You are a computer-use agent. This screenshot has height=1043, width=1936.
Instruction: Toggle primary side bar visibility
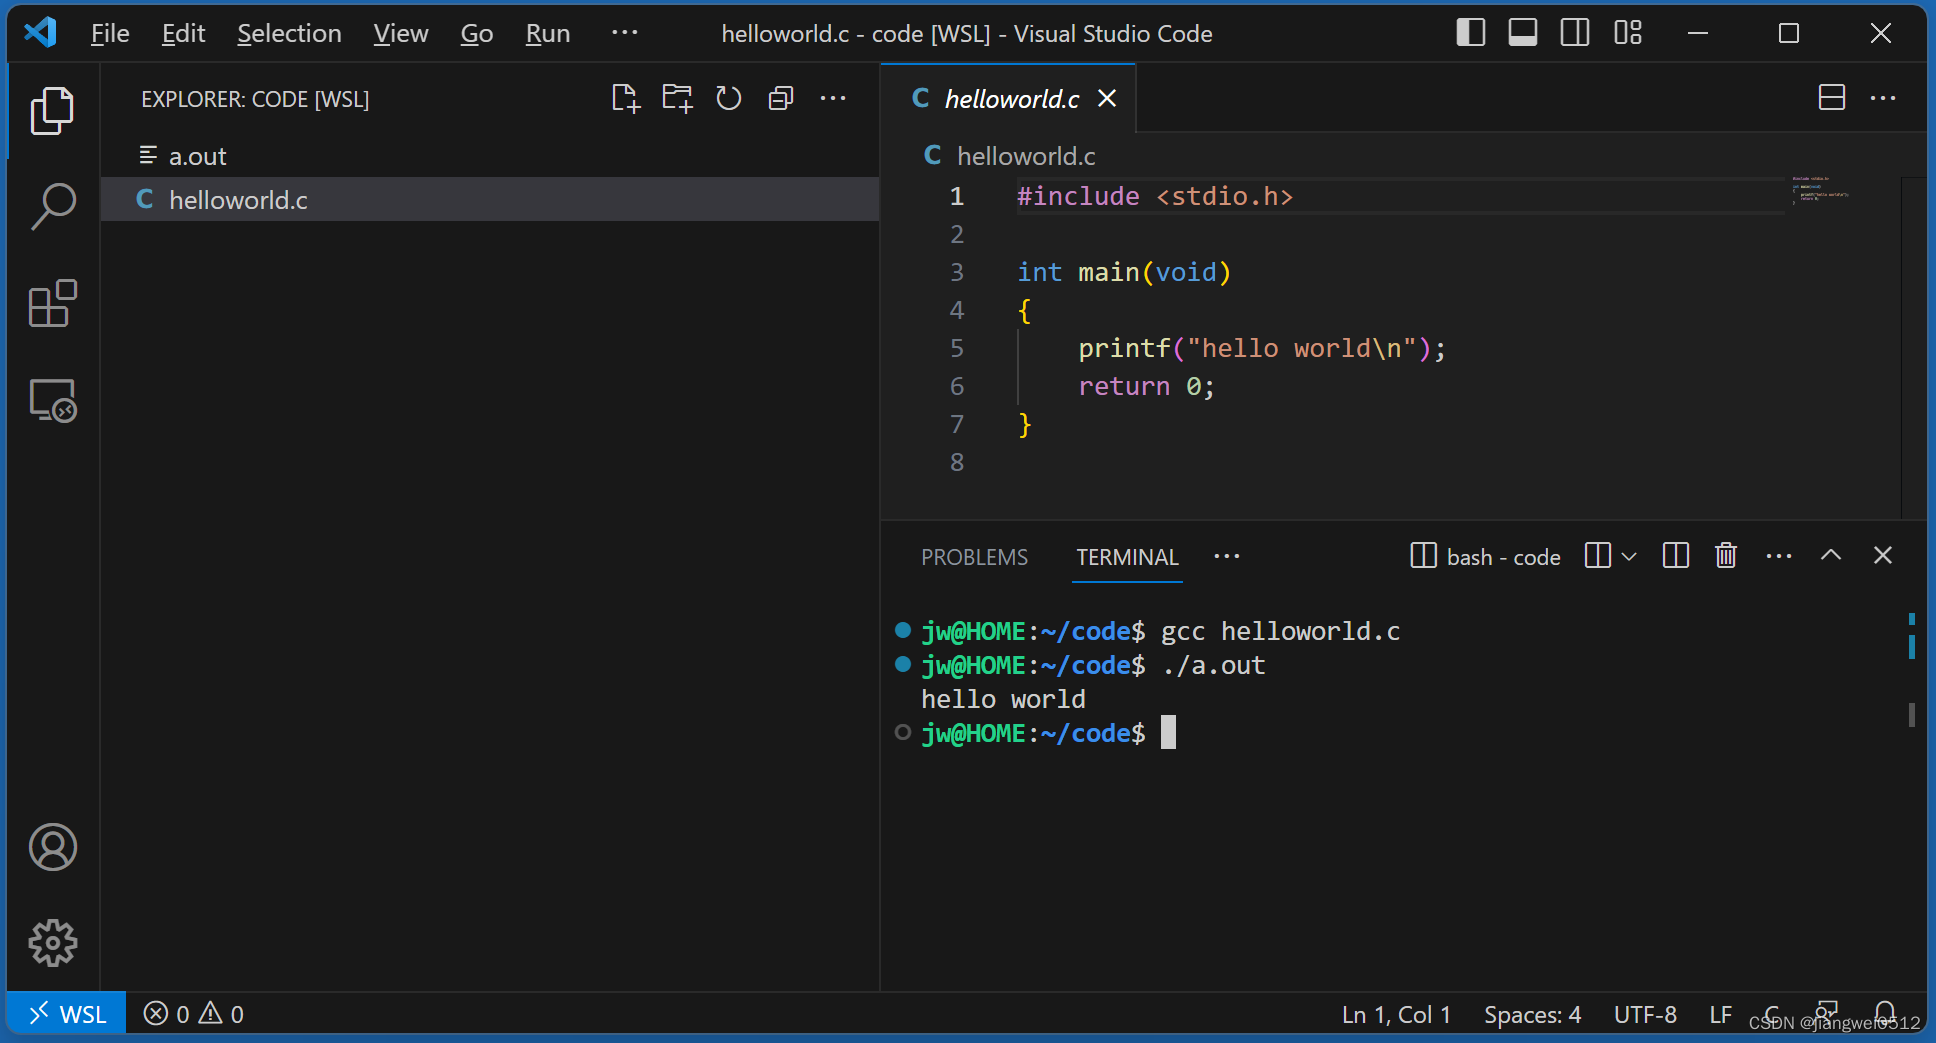[1471, 33]
